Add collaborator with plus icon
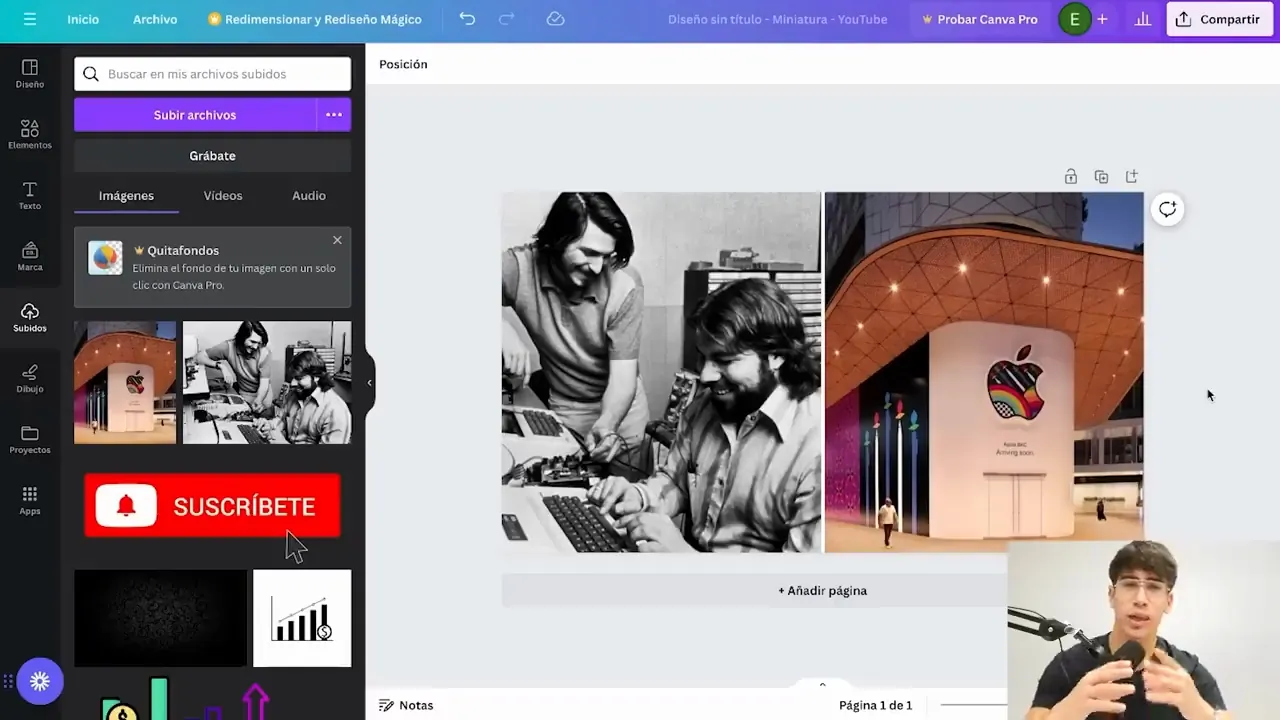Screen dimensions: 1280x720 coord(1102,19)
